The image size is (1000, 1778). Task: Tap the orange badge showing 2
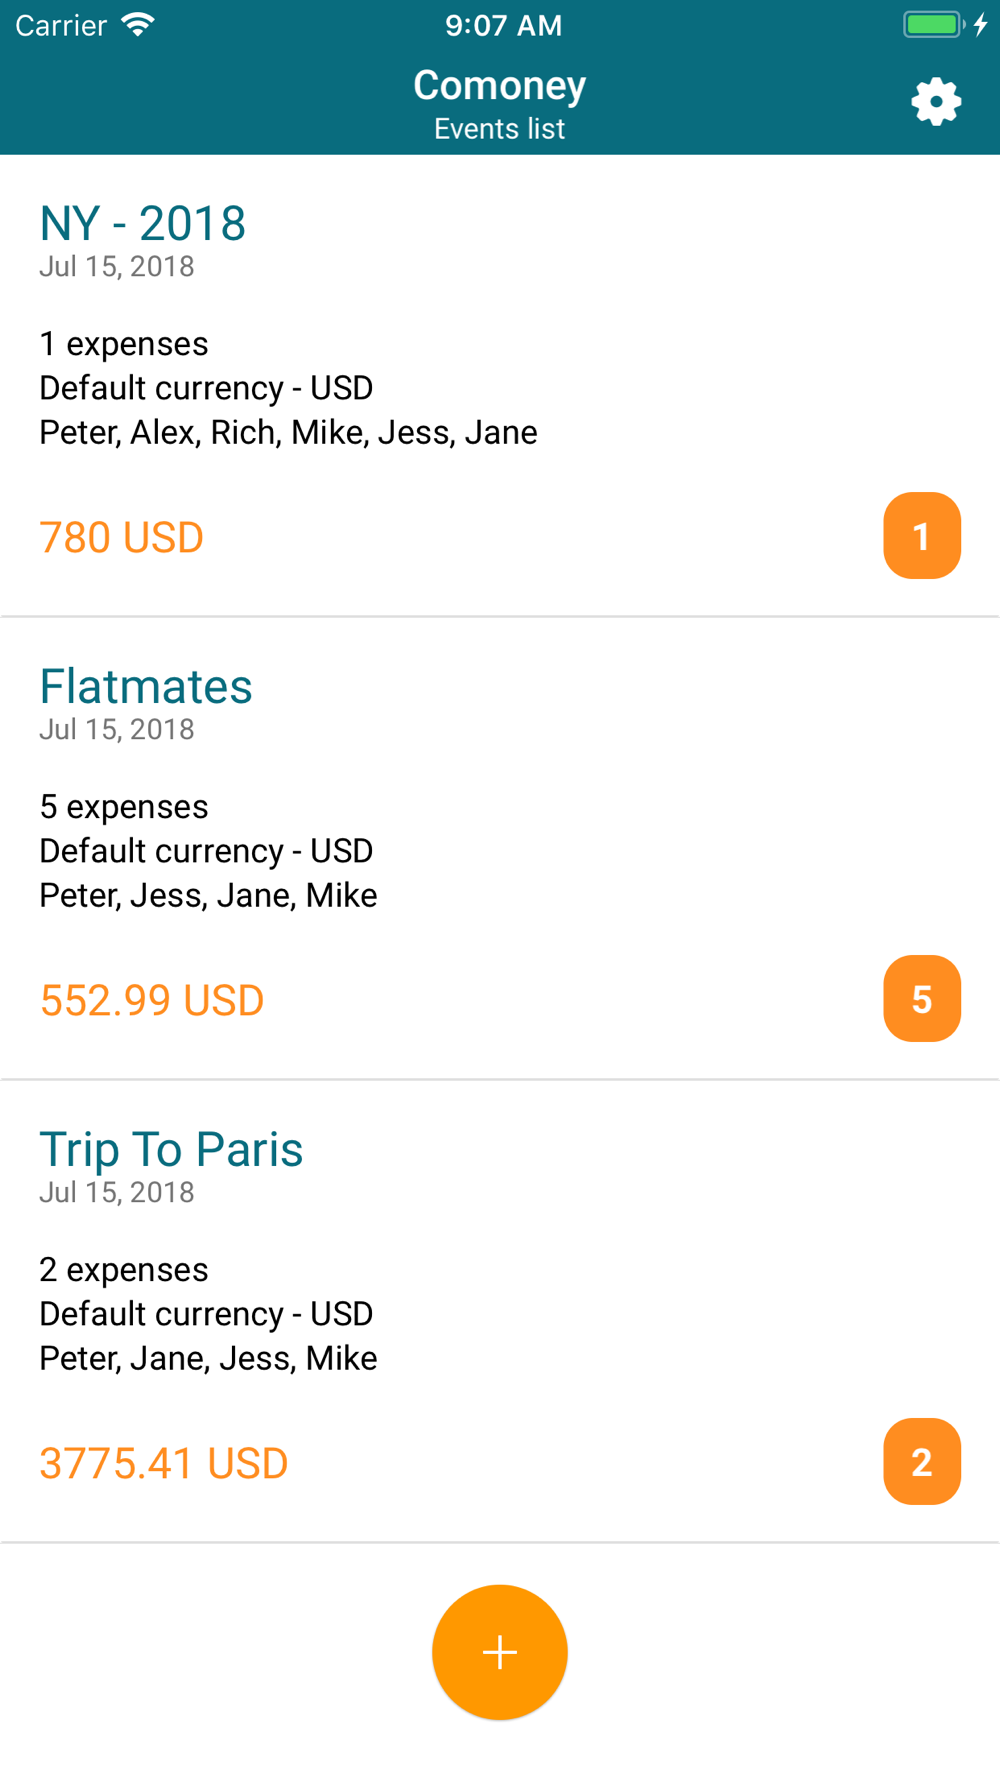click(922, 1462)
